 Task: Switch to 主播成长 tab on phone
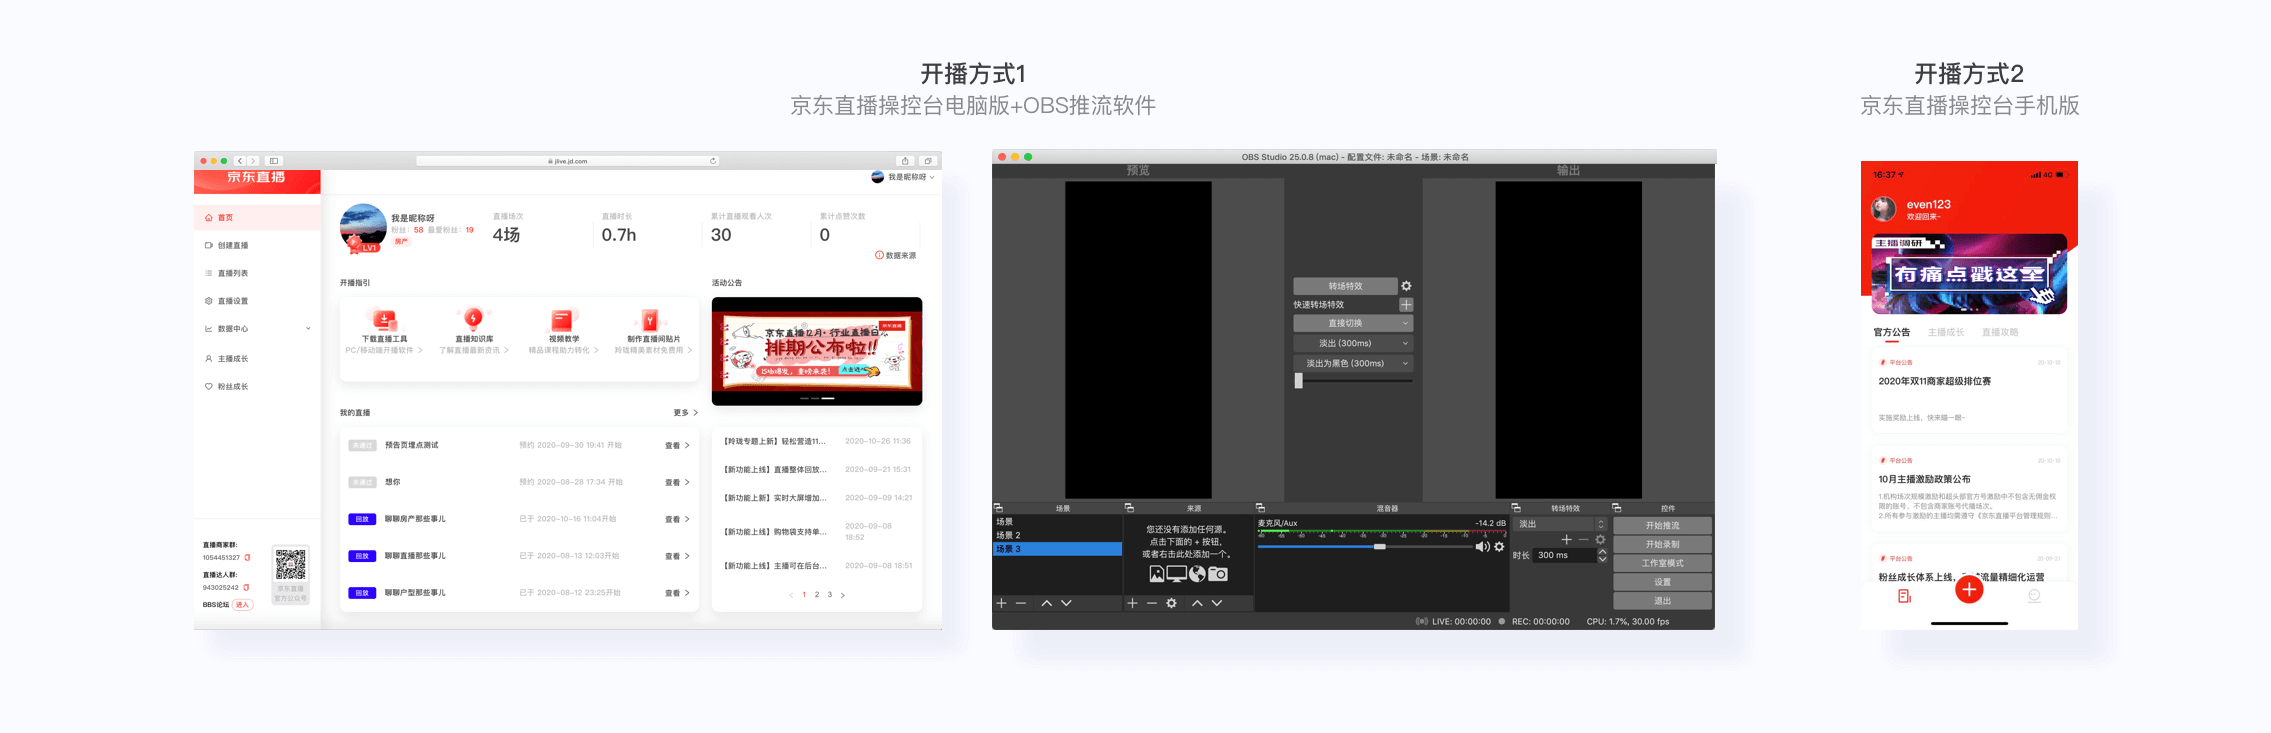click(1946, 332)
